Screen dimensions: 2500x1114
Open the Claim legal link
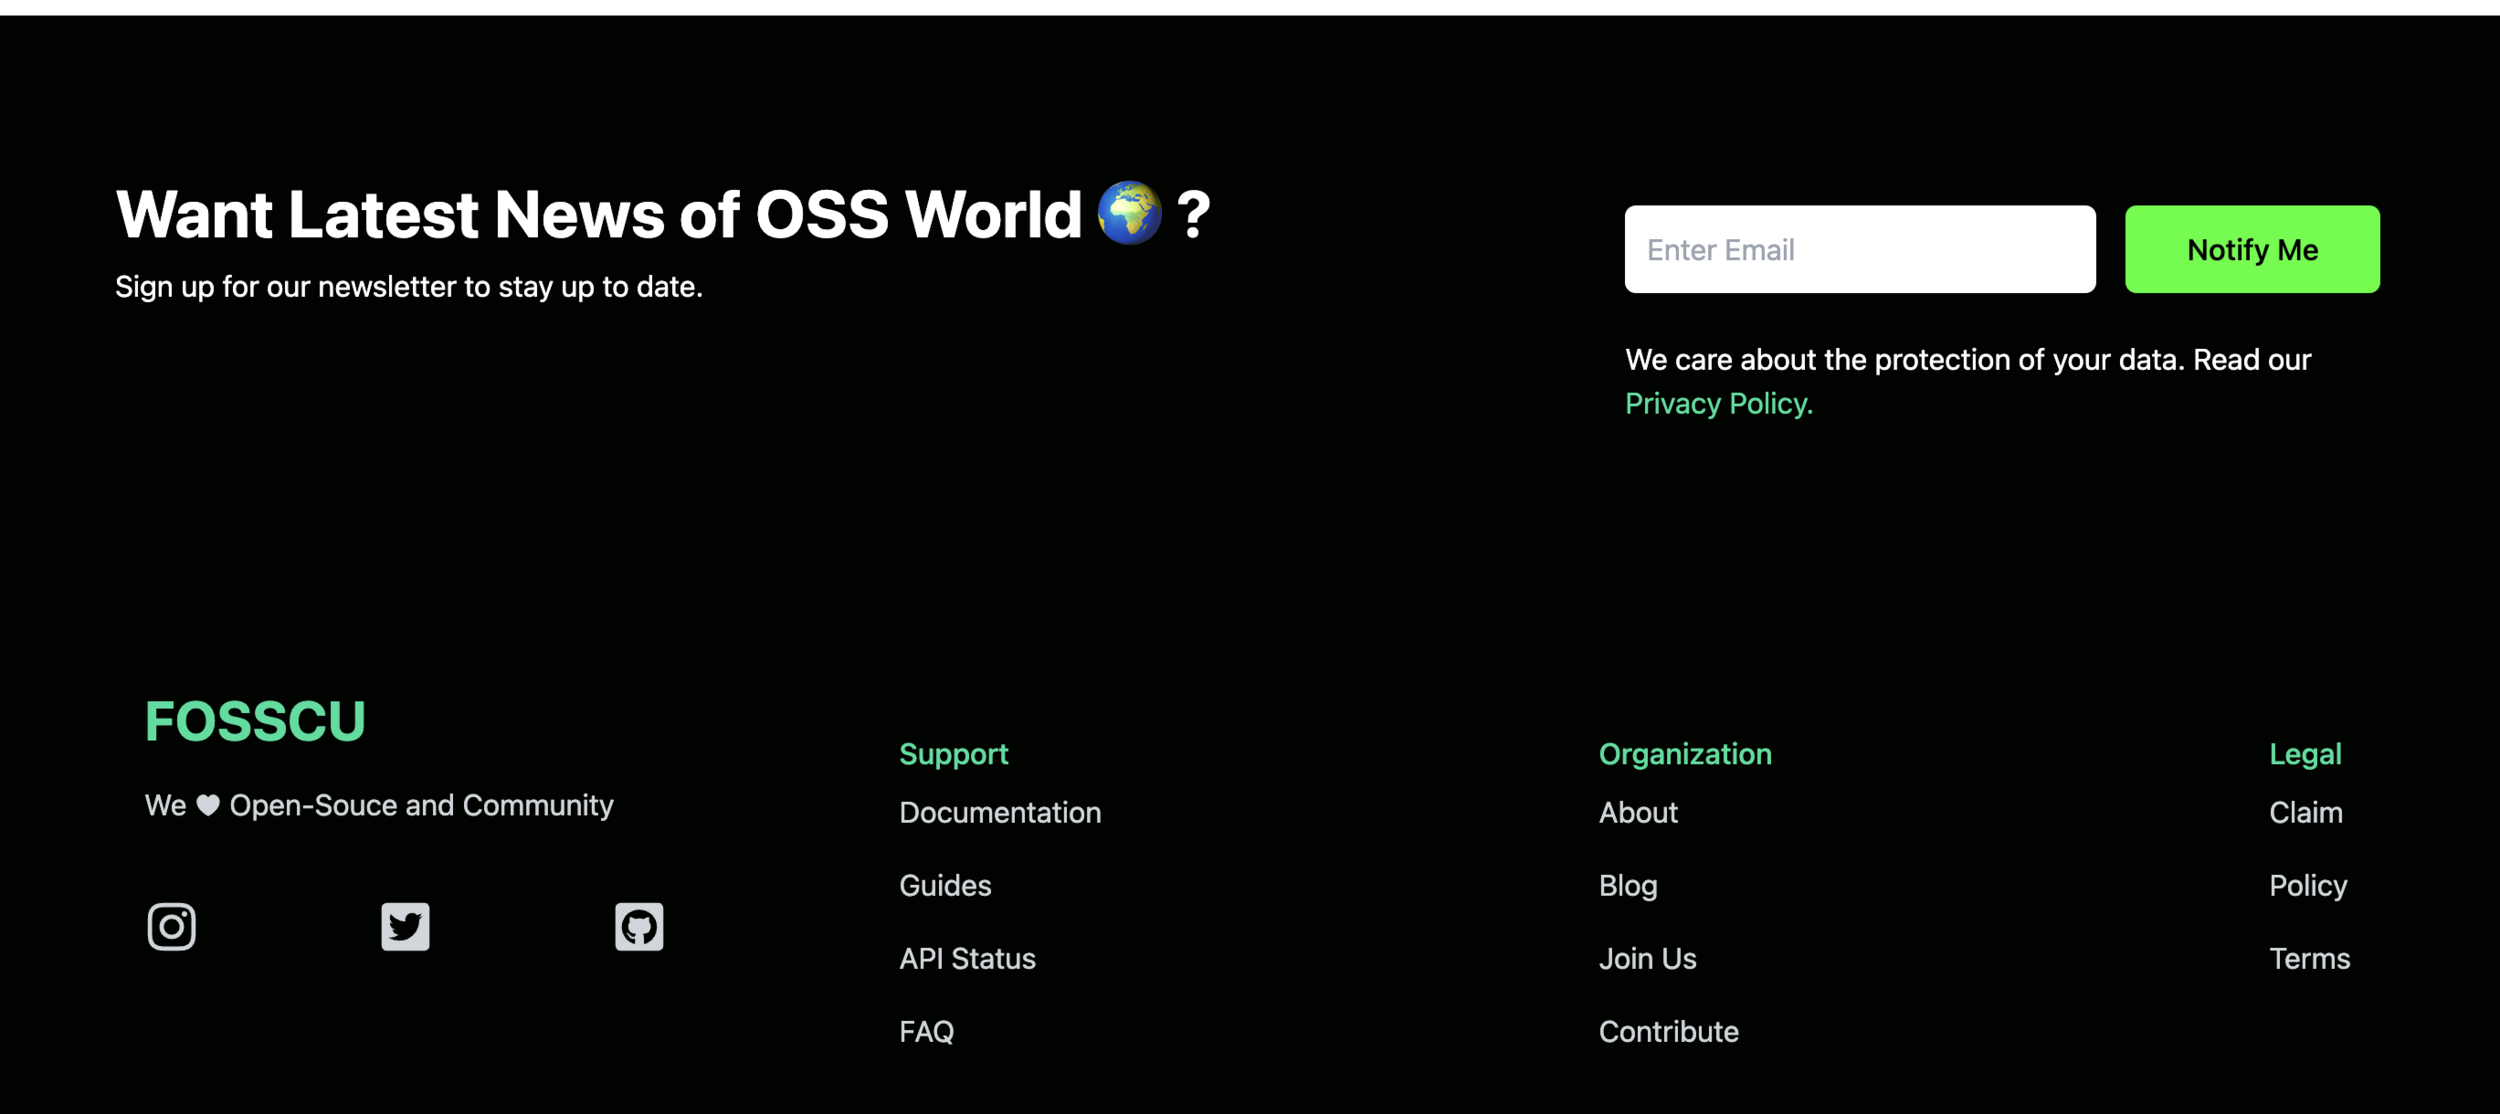point(2305,812)
